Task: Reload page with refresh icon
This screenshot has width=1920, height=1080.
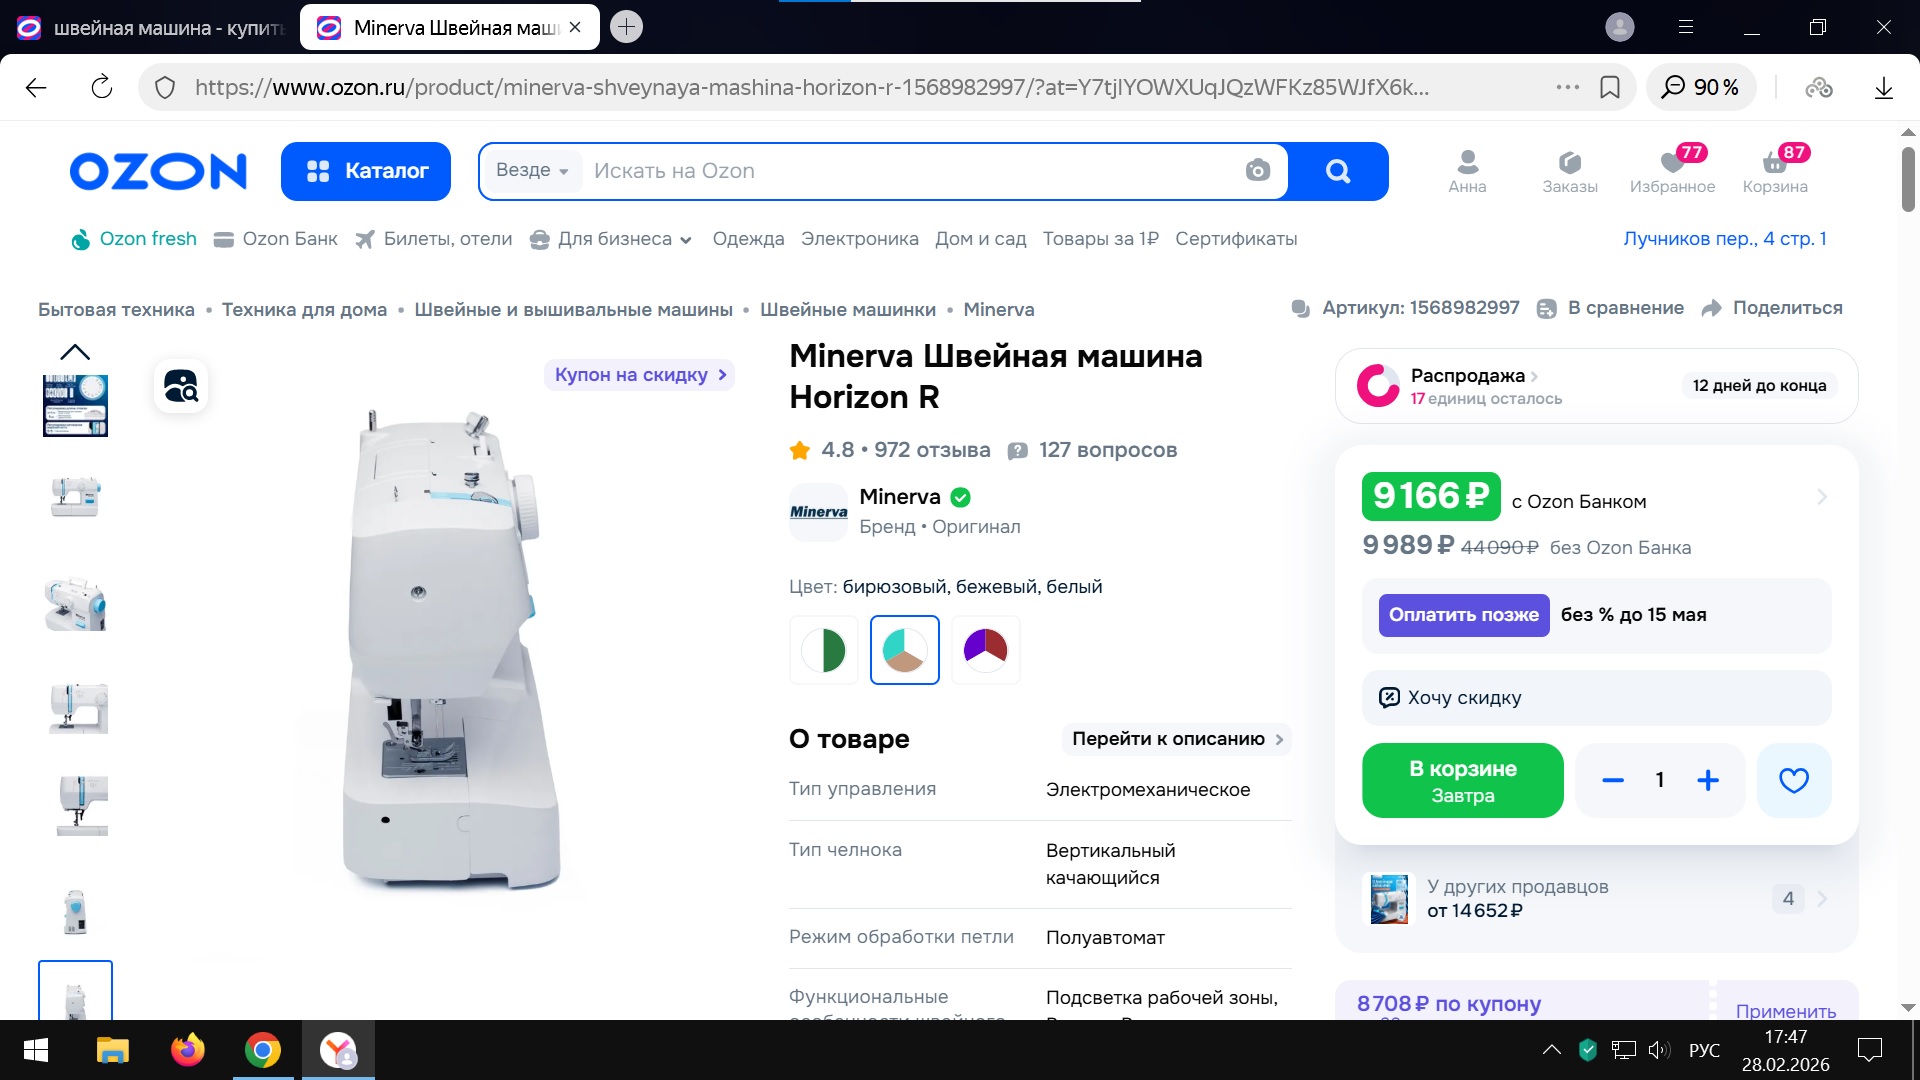Action: (x=102, y=87)
